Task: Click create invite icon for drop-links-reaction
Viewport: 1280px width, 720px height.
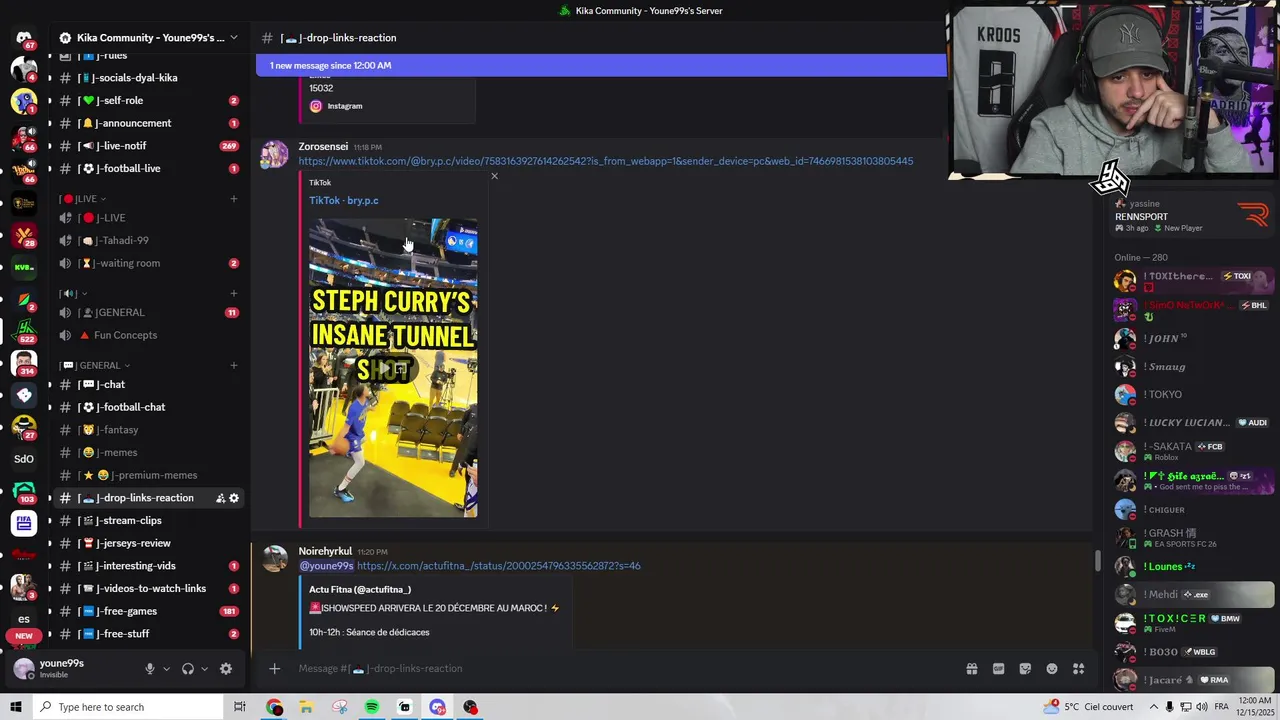Action: (x=220, y=498)
